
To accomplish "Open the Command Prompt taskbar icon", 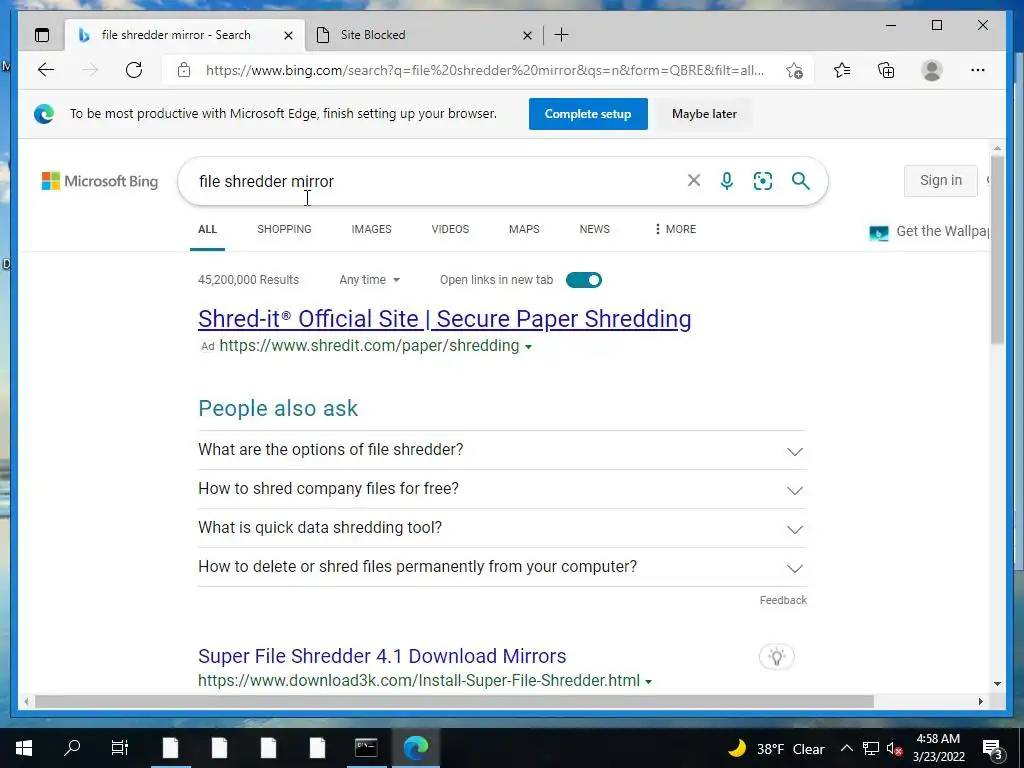I will pyautogui.click(x=366, y=748).
